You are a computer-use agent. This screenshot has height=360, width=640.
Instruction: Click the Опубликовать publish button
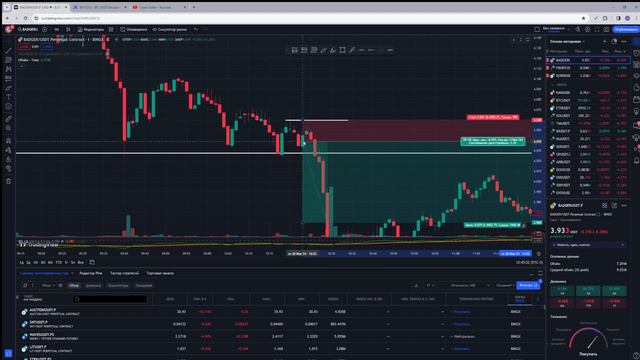coord(627,29)
